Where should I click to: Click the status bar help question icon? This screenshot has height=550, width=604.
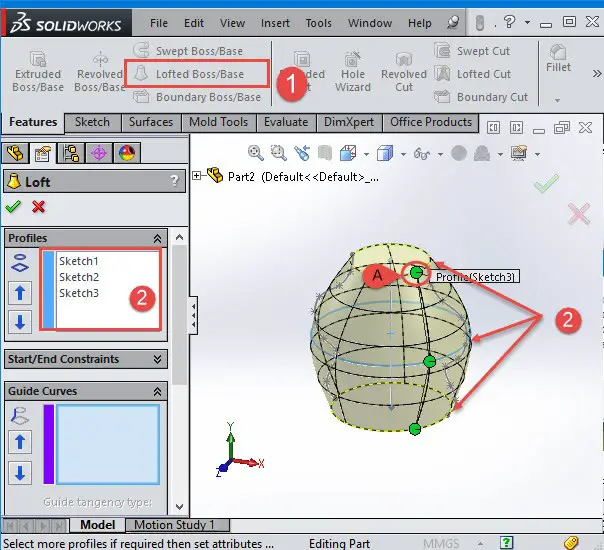click(x=506, y=543)
